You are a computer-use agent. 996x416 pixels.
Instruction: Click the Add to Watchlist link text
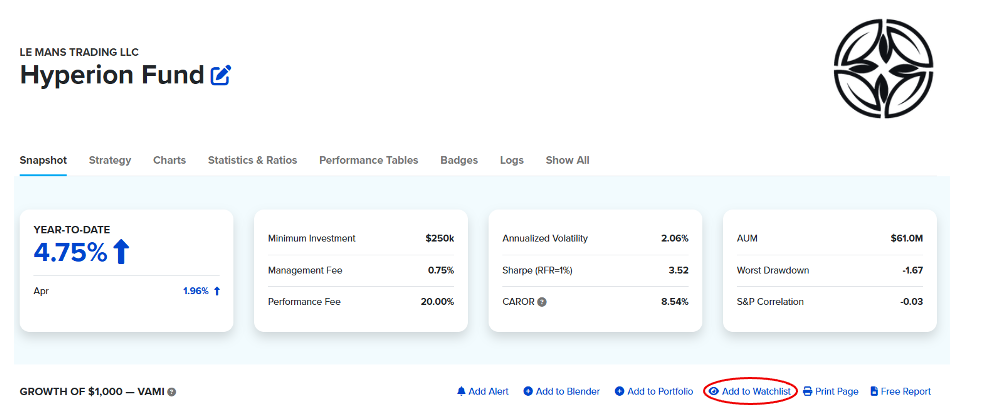point(757,391)
